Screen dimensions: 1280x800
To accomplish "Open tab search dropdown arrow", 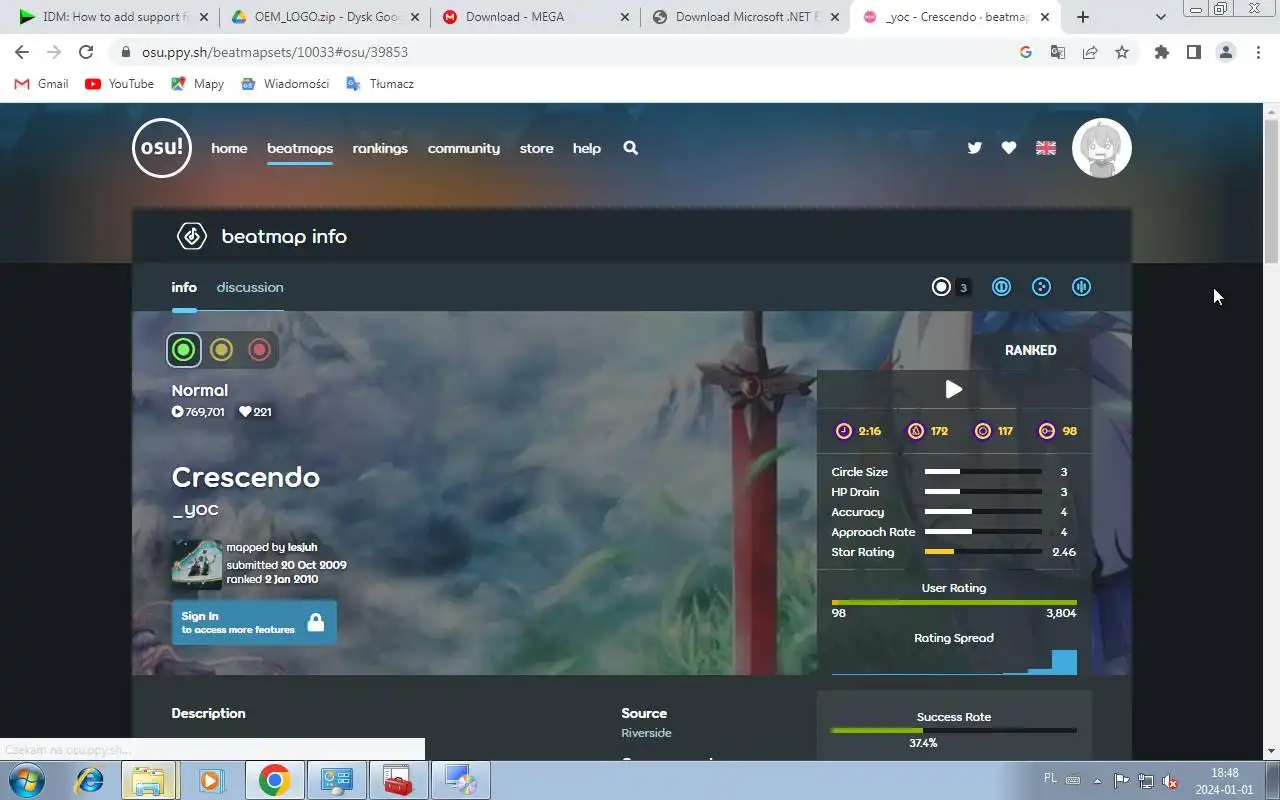I will click(x=1160, y=17).
